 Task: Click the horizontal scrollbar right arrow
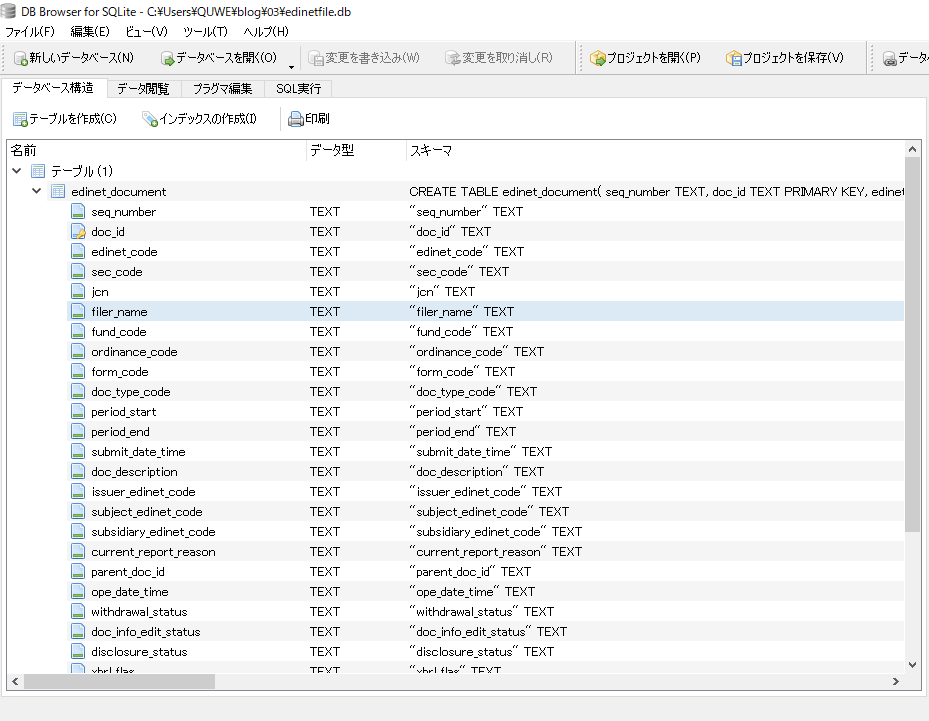pyautogui.click(x=896, y=682)
